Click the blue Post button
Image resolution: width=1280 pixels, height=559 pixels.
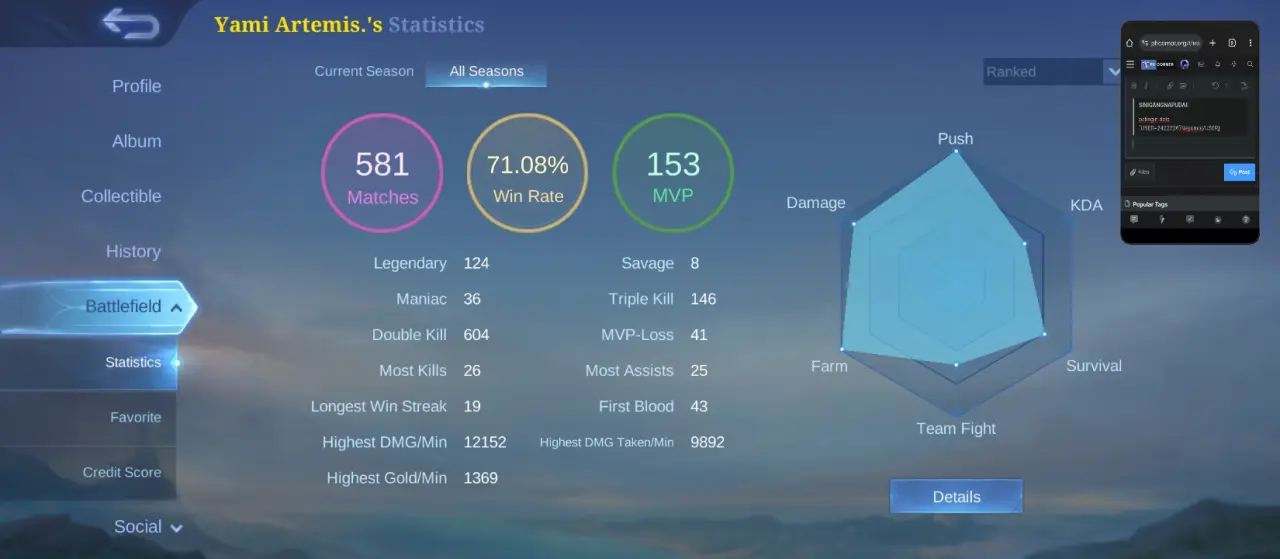1239,172
